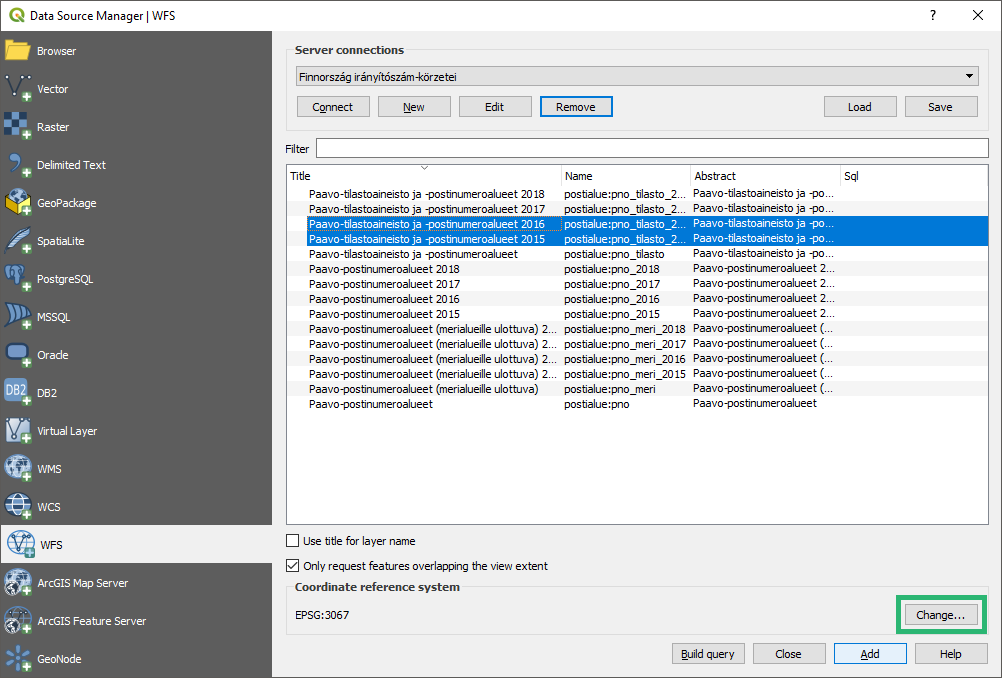1002x678 pixels.
Task: Select the postialue:pno_meri_2017 name cell
Action: 624,344
